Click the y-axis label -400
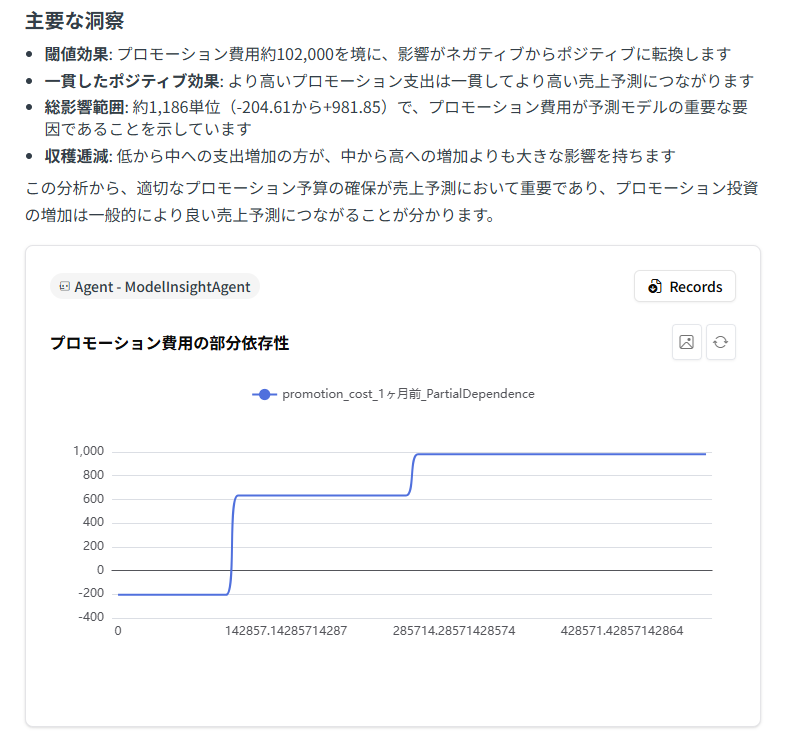 click(90, 617)
